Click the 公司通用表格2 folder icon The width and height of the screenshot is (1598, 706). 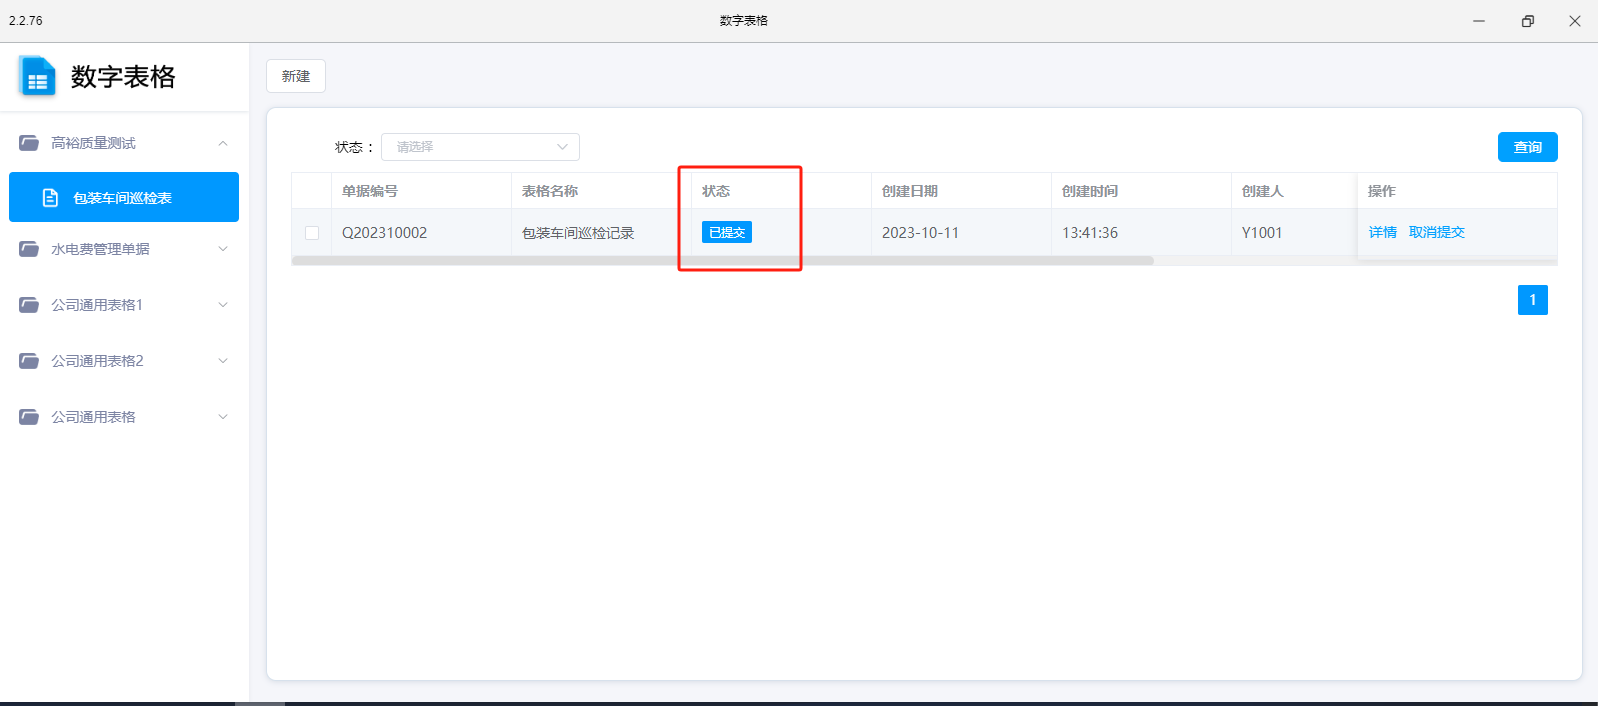(x=29, y=361)
